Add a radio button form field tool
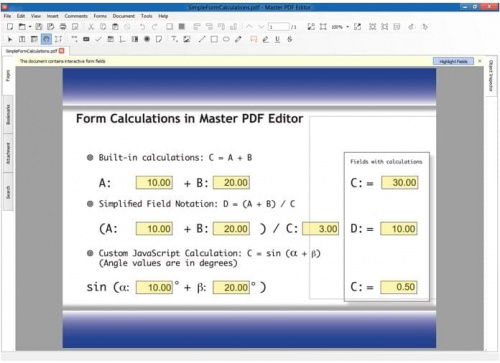This screenshot has height=363, width=500. [x=147, y=39]
